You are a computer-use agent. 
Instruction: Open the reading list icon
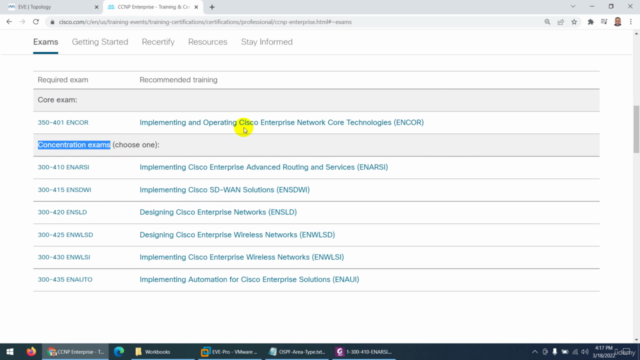point(604,22)
